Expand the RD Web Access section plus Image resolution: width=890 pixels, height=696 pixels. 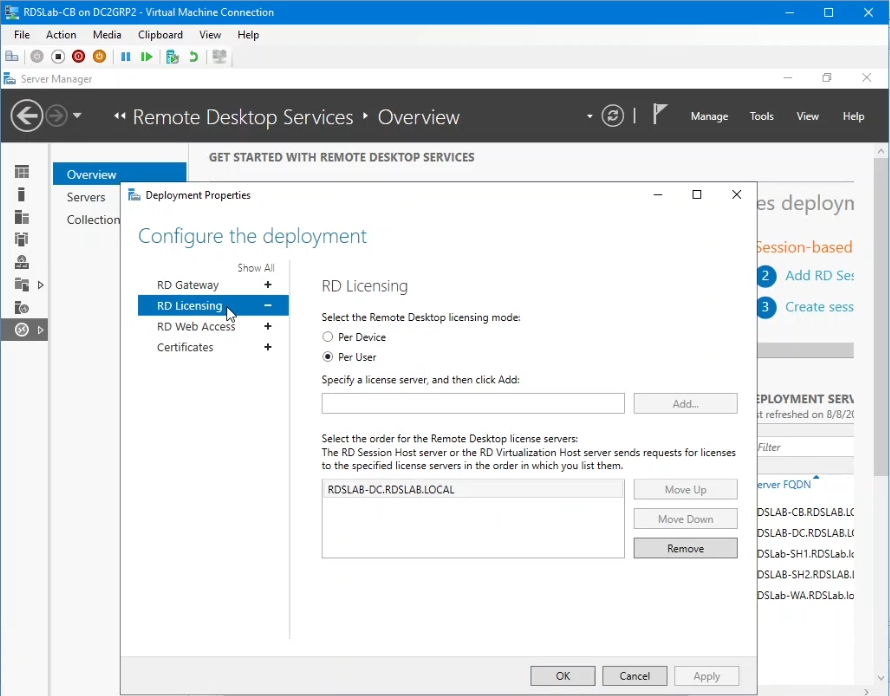tap(268, 326)
